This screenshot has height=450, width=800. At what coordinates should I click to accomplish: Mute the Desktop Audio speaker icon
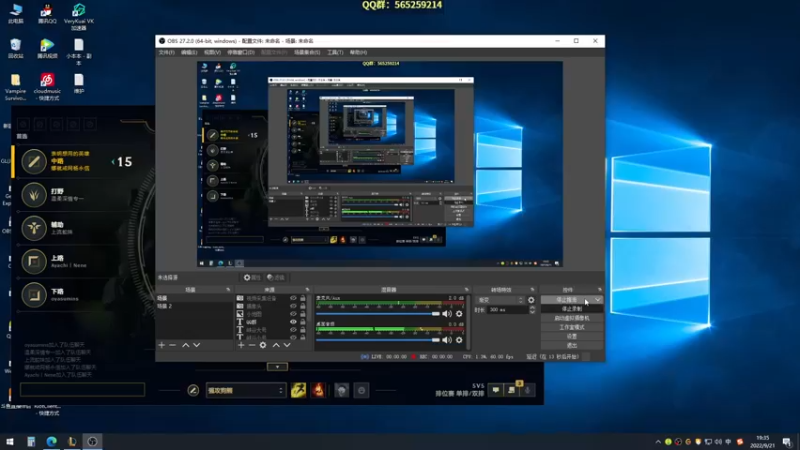pos(447,340)
